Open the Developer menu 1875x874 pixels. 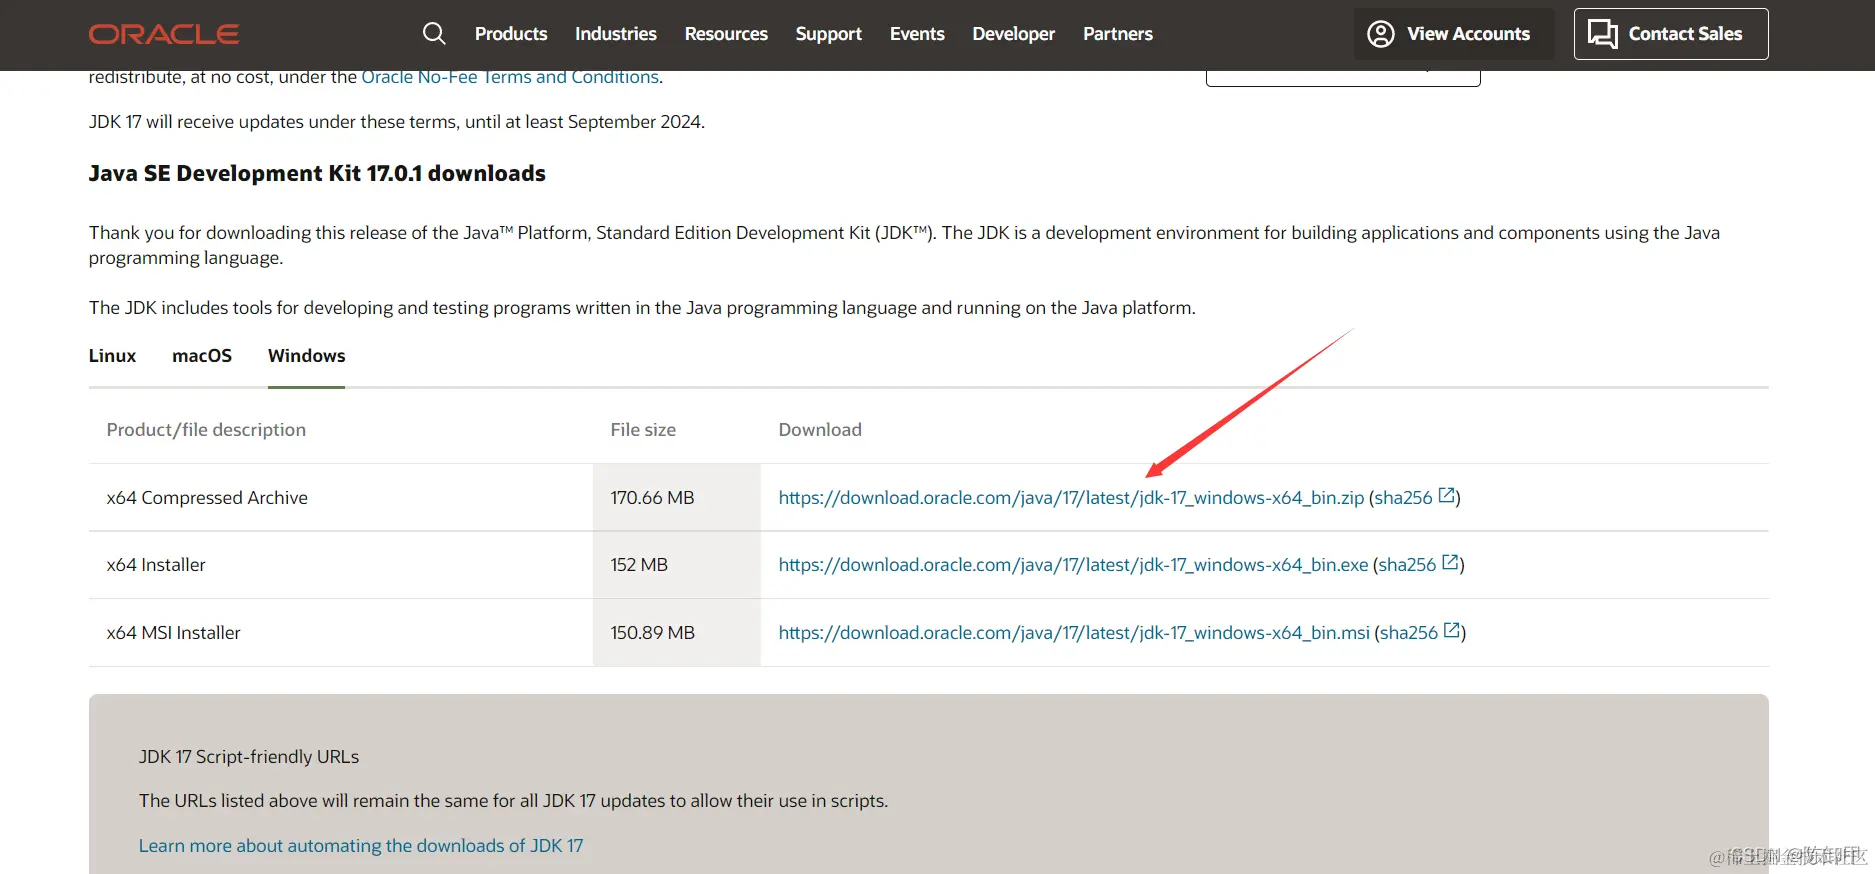(1014, 34)
